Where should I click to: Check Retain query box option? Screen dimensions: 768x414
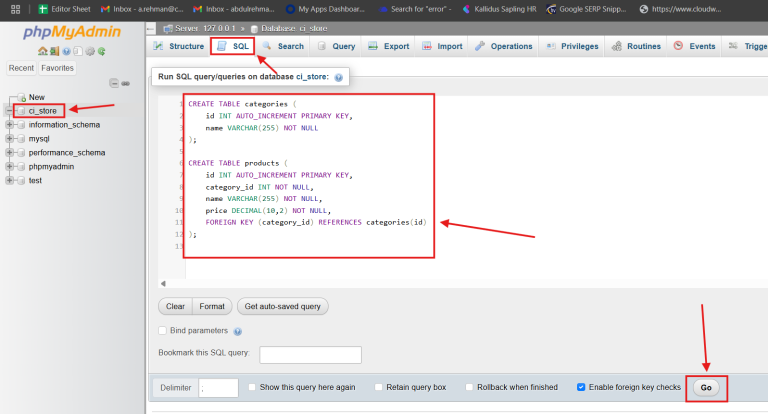378,387
